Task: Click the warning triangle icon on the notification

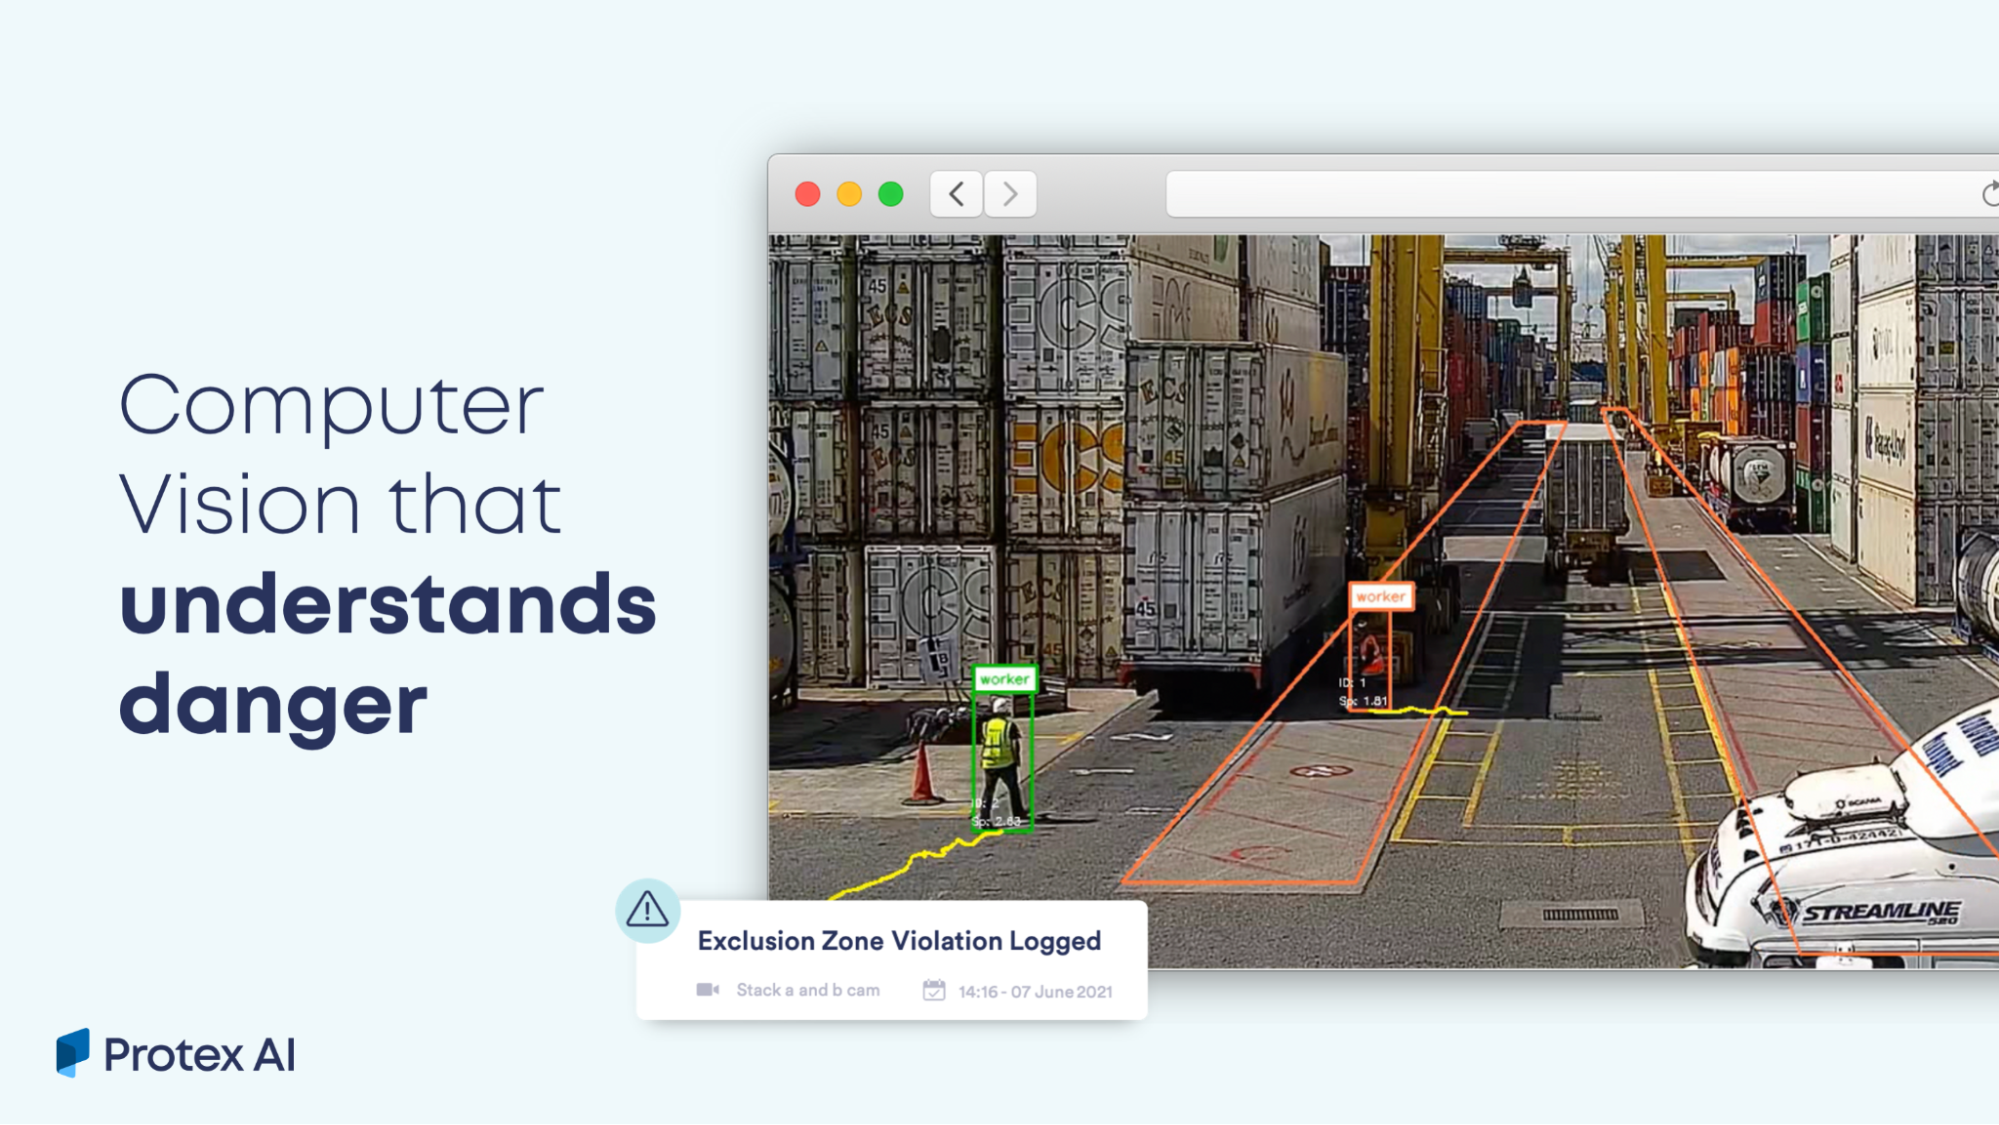Action: coord(646,911)
